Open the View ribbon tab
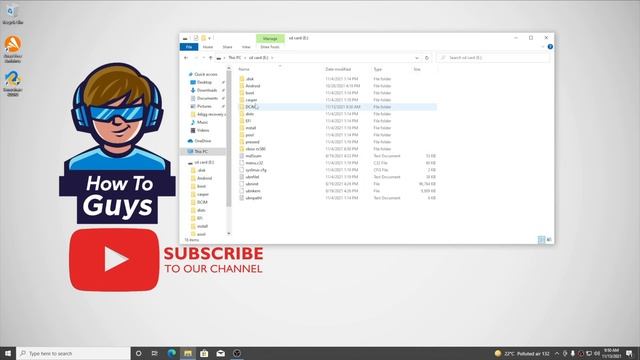640x360 pixels. pos(246,47)
